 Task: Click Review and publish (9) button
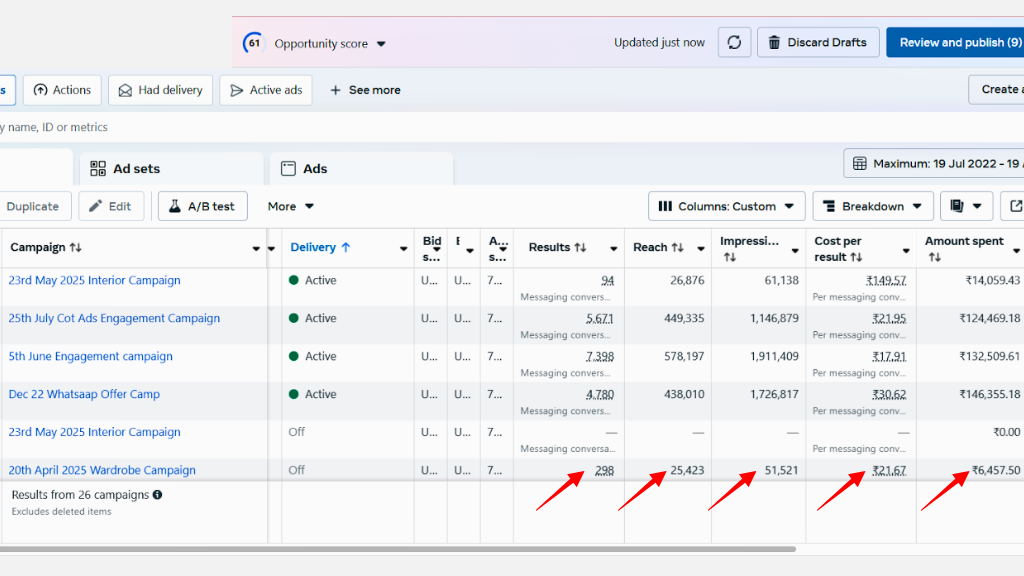(955, 42)
